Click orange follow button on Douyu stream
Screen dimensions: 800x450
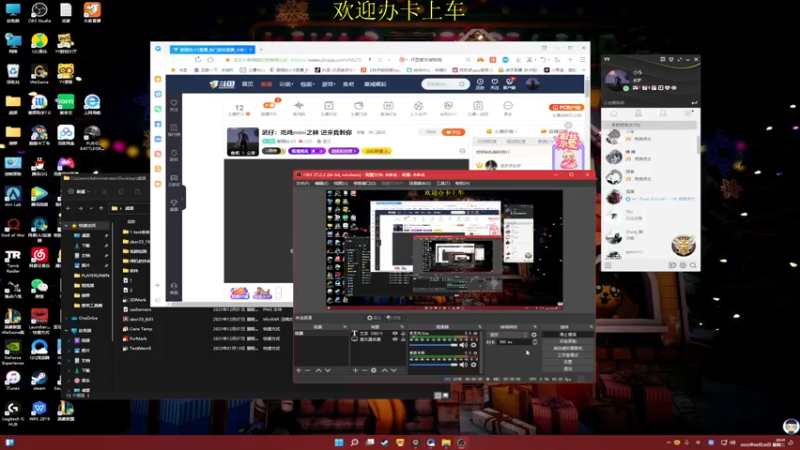(453, 132)
